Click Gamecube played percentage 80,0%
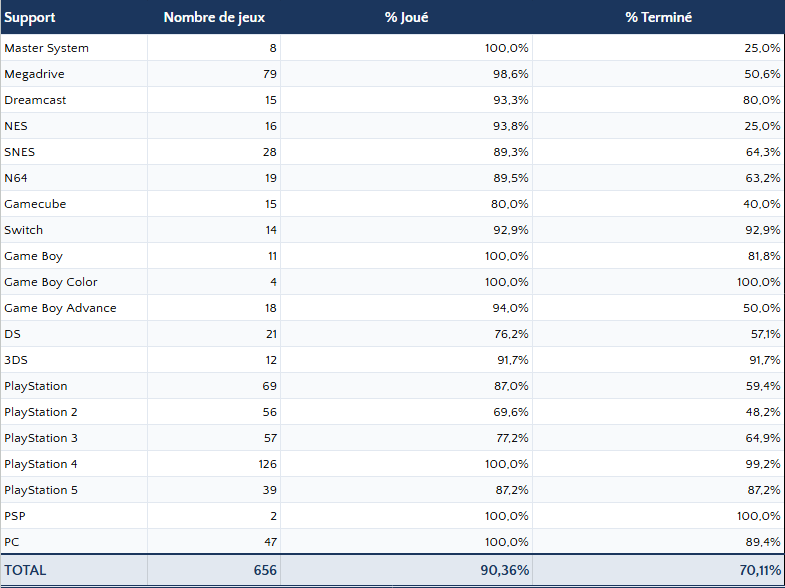Screen dimensions: 785x588 [x=511, y=204]
